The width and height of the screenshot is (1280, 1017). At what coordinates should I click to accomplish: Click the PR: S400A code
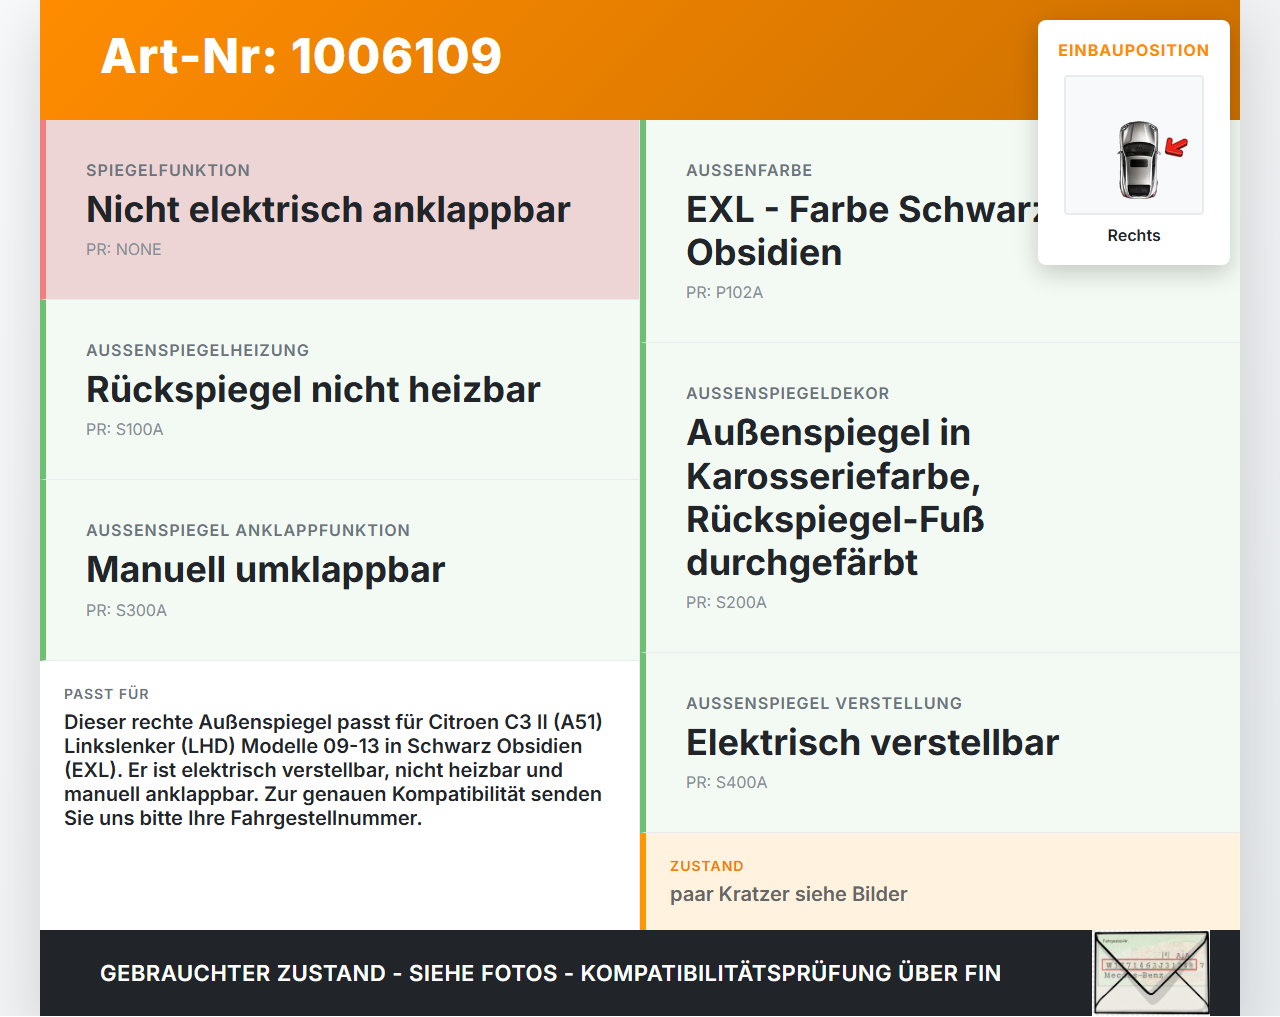[727, 782]
